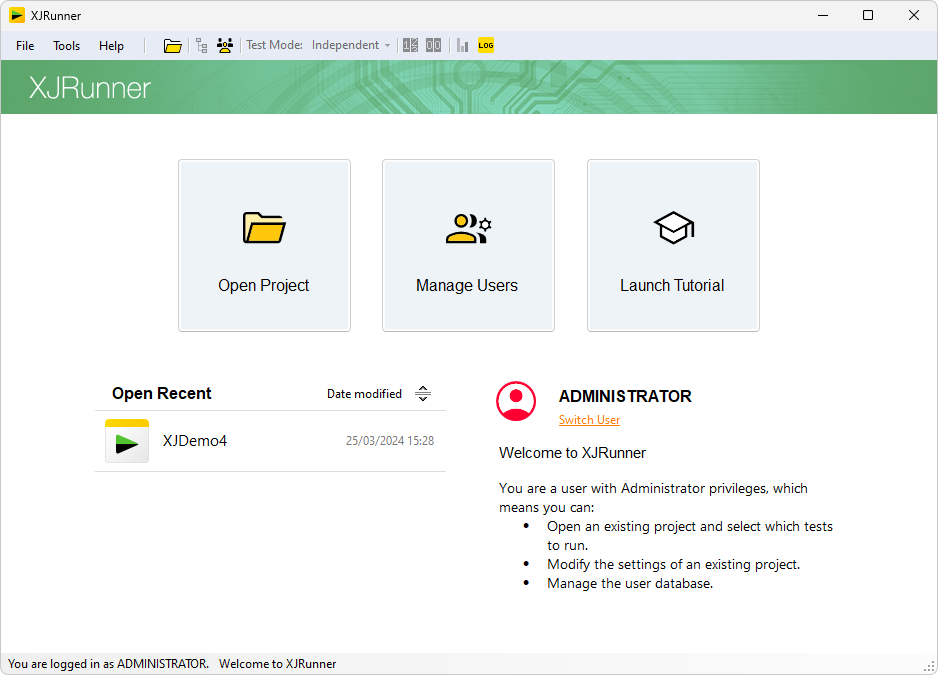This screenshot has height=675, width=938.
Task: Click the second counter icon showing 00
Action: tap(433, 45)
